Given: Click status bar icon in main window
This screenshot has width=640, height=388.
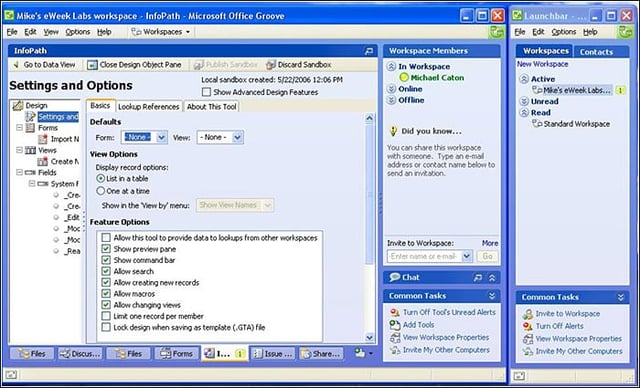Looking at the screenshot, I should pos(11,375).
